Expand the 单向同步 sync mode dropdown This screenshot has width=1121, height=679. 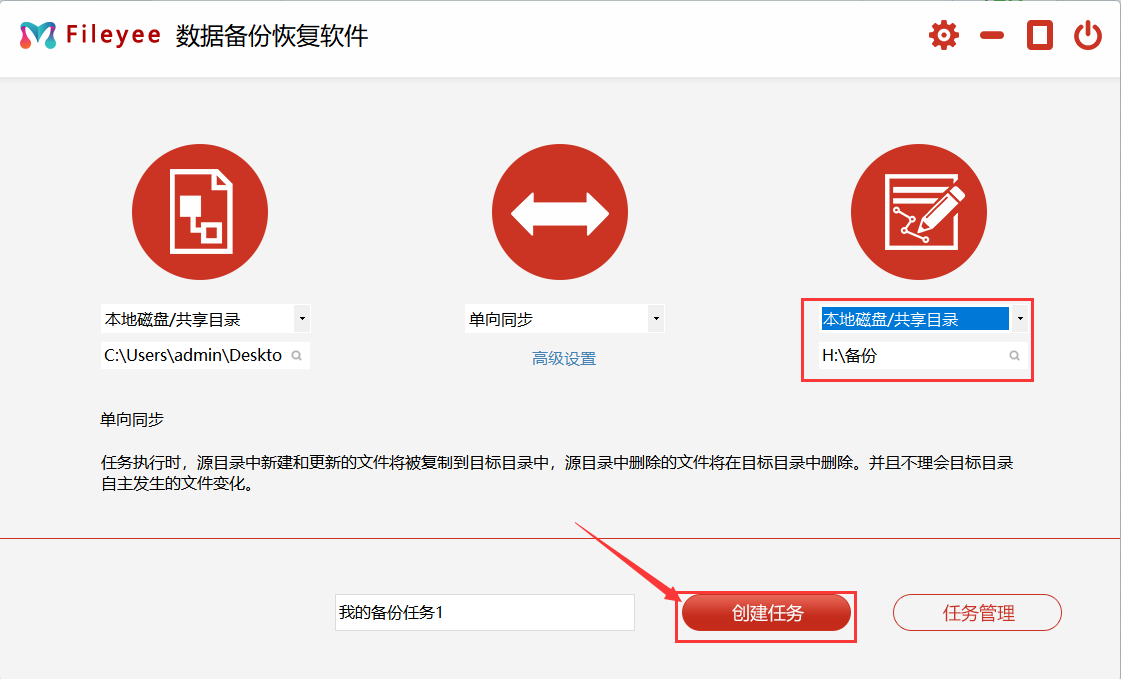(656, 320)
